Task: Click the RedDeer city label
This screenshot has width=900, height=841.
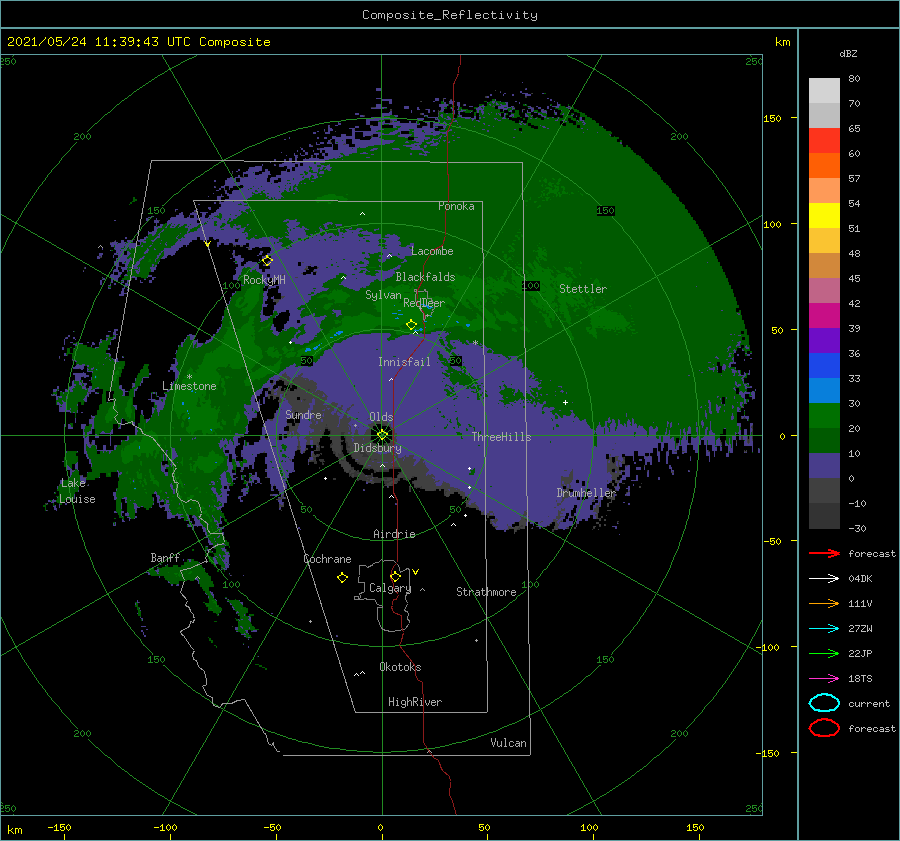Action: [x=424, y=303]
